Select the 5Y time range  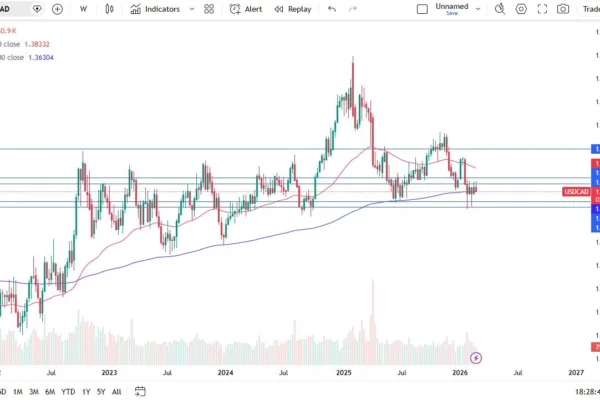click(101, 391)
